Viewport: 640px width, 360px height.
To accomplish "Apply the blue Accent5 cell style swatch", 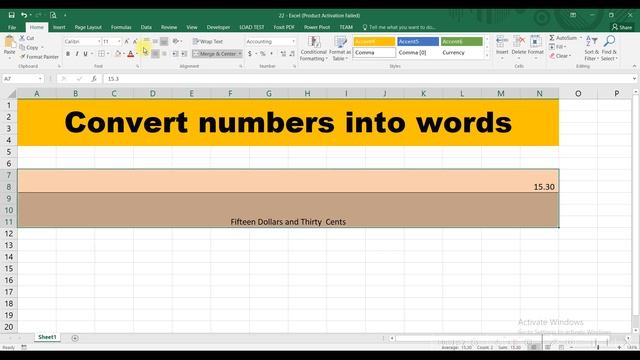I will [x=418, y=41].
